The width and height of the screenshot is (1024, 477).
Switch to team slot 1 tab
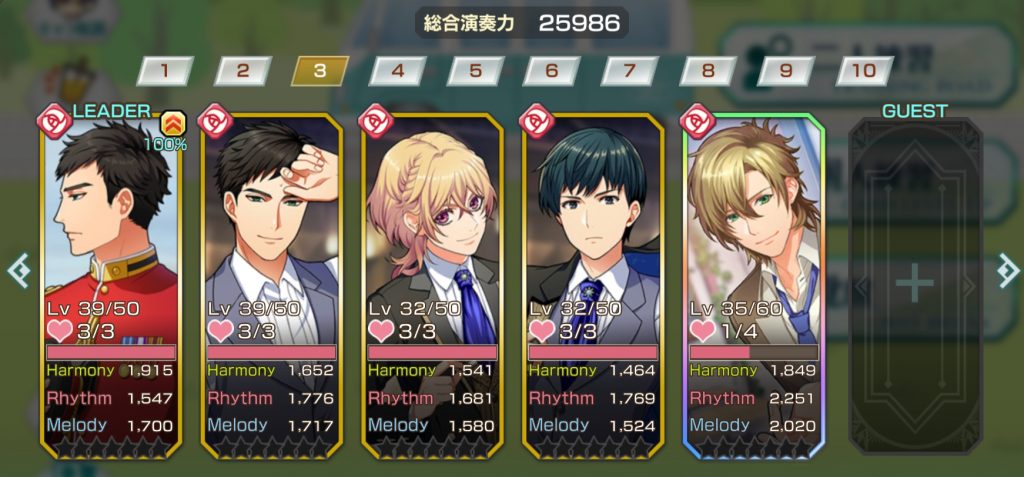(165, 71)
